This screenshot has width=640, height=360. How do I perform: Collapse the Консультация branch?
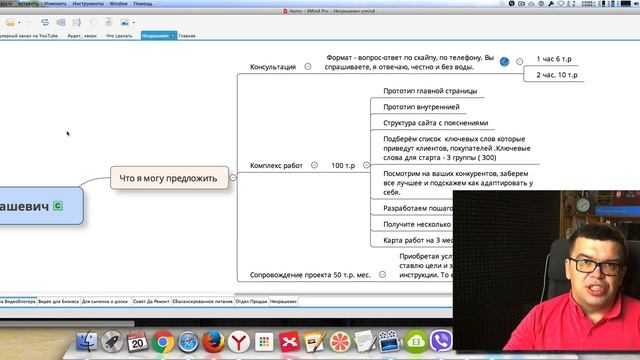[x=308, y=67]
